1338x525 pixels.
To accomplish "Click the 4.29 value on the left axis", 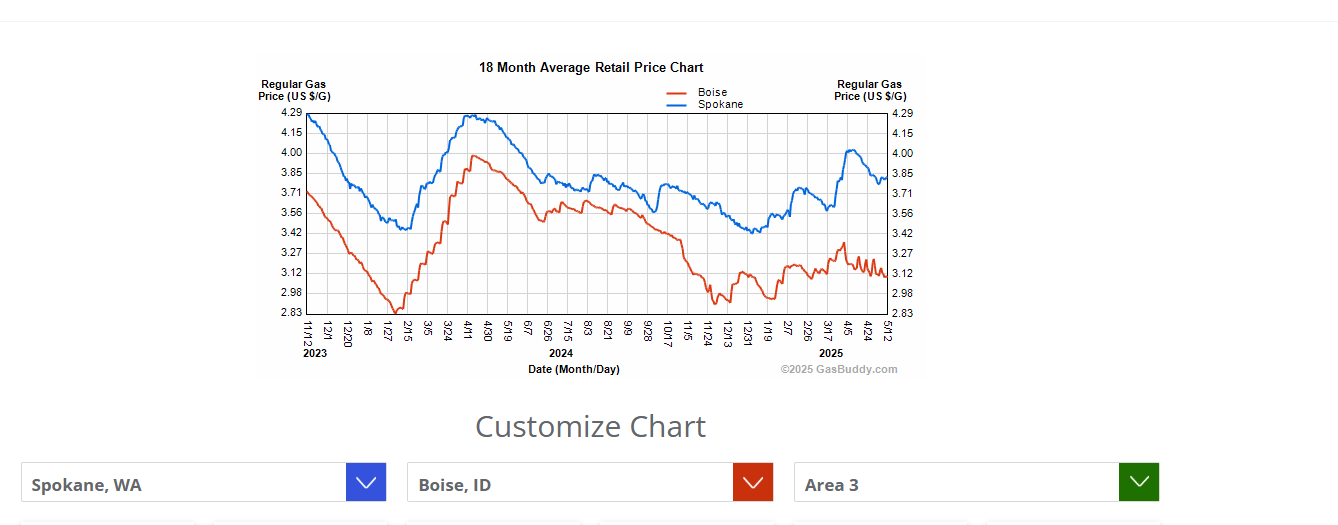I will [x=291, y=113].
